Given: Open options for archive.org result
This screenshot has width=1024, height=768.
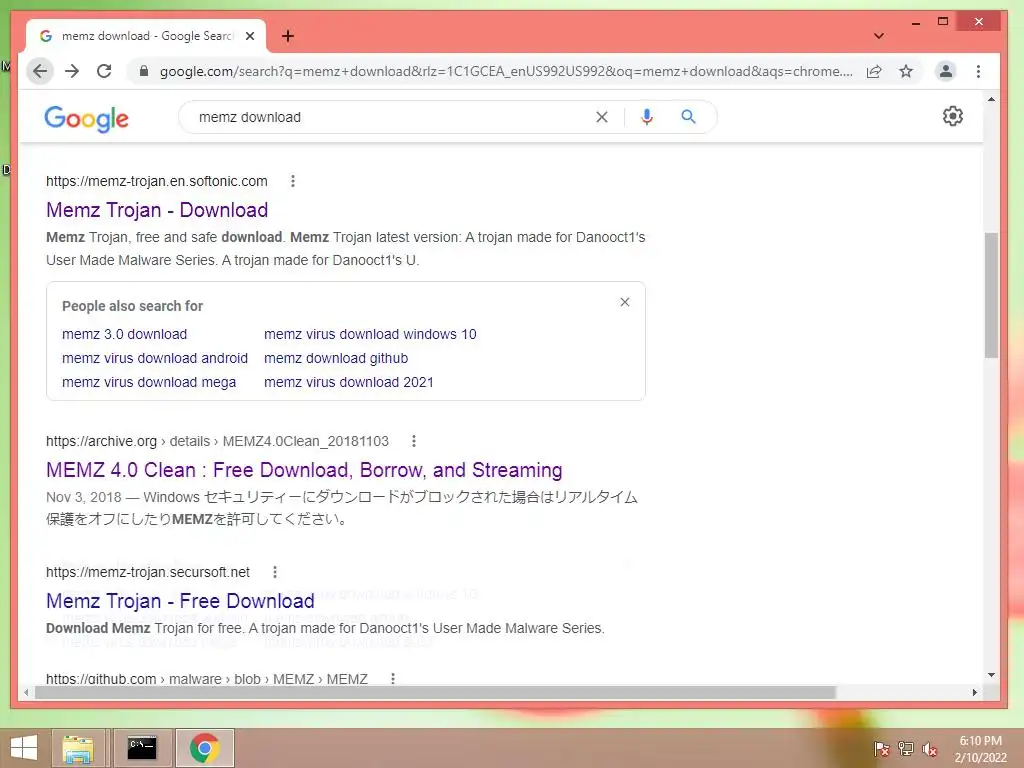Looking at the screenshot, I should click(413, 441).
